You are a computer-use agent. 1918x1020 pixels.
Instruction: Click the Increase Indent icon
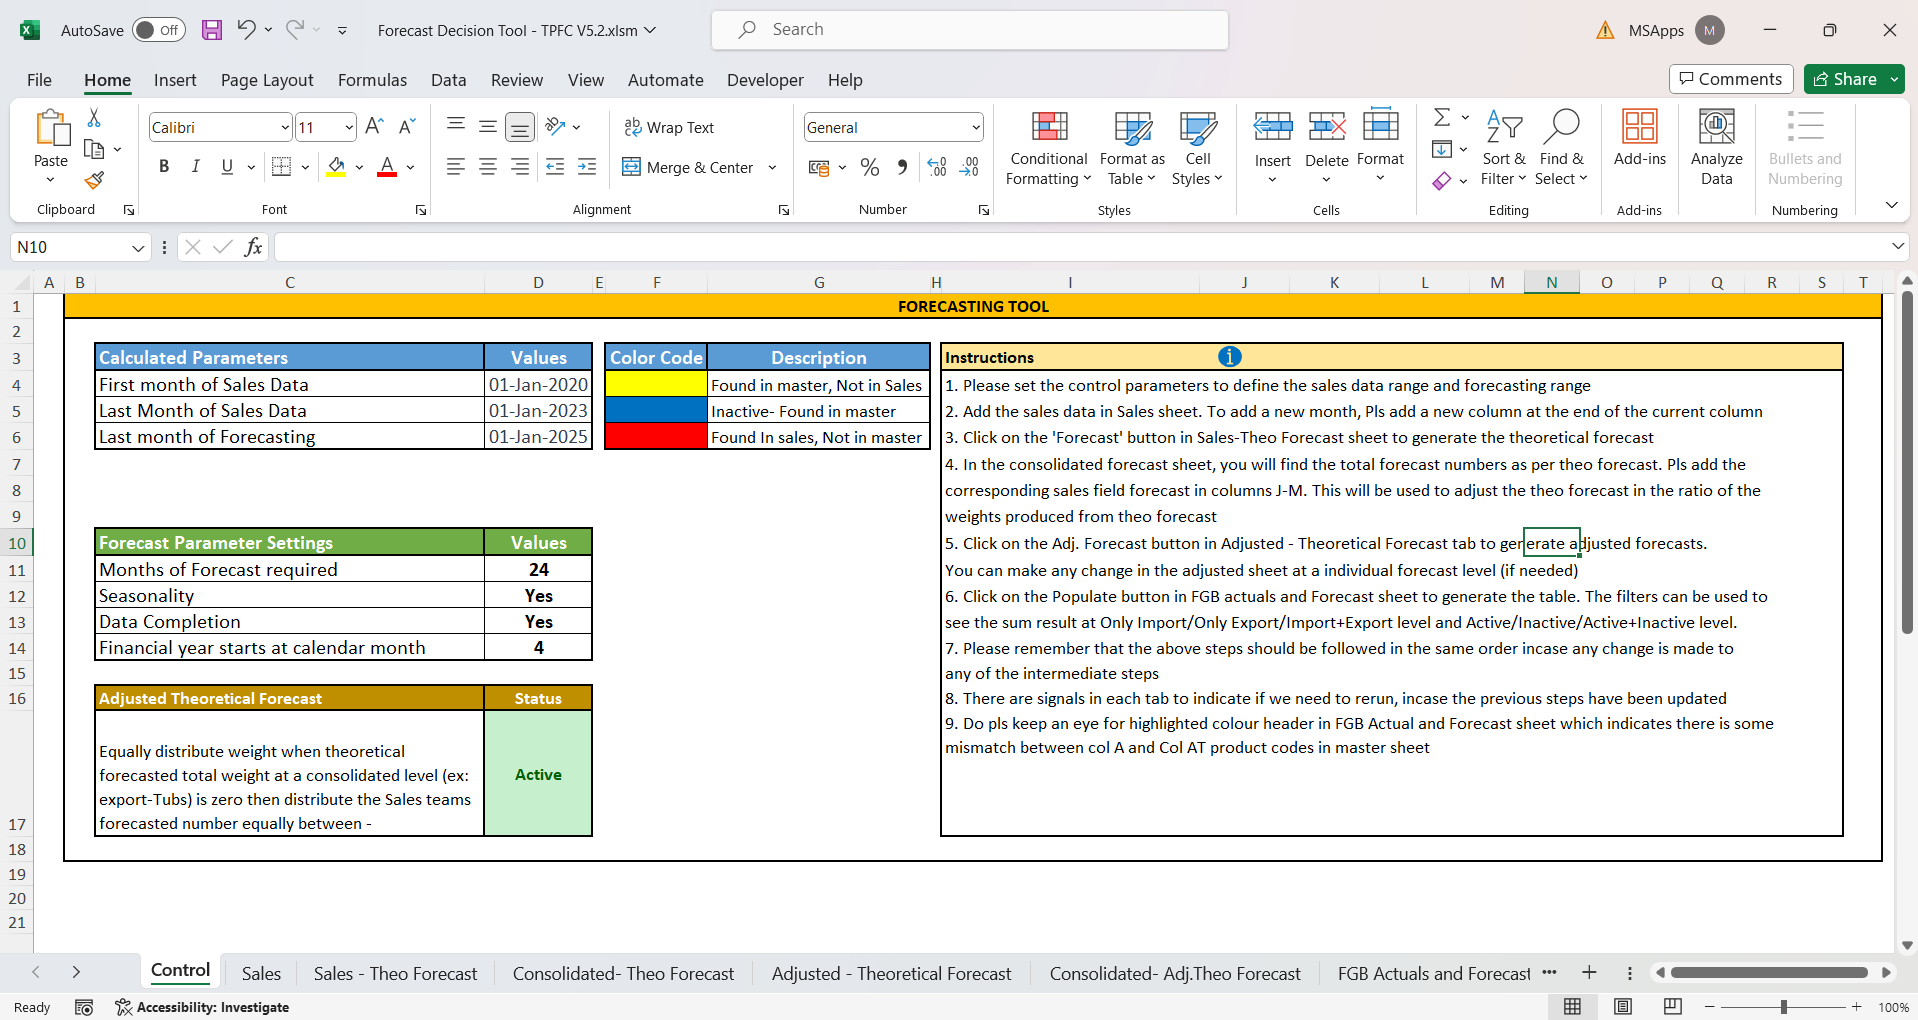[587, 167]
